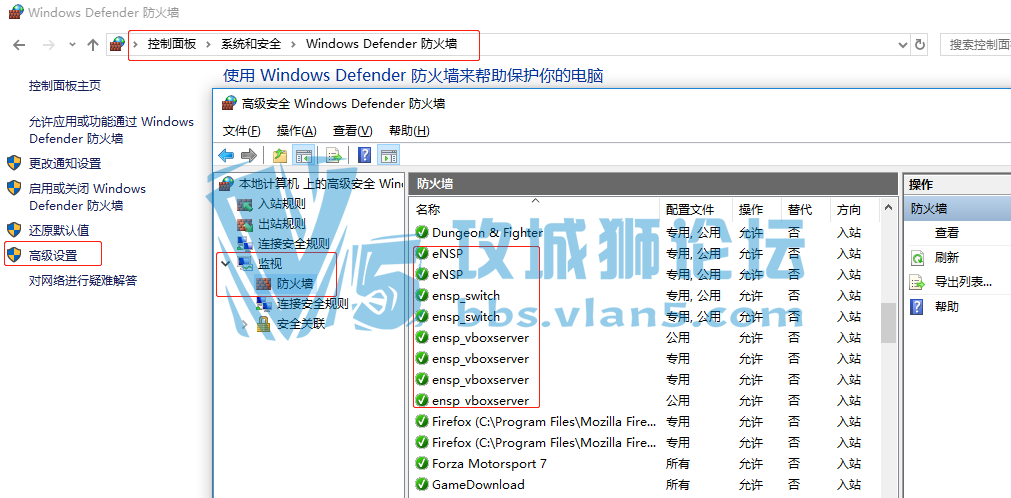Click the padlock icon for 安全关联
1011x498 pixels.
[x=264, y=324]
